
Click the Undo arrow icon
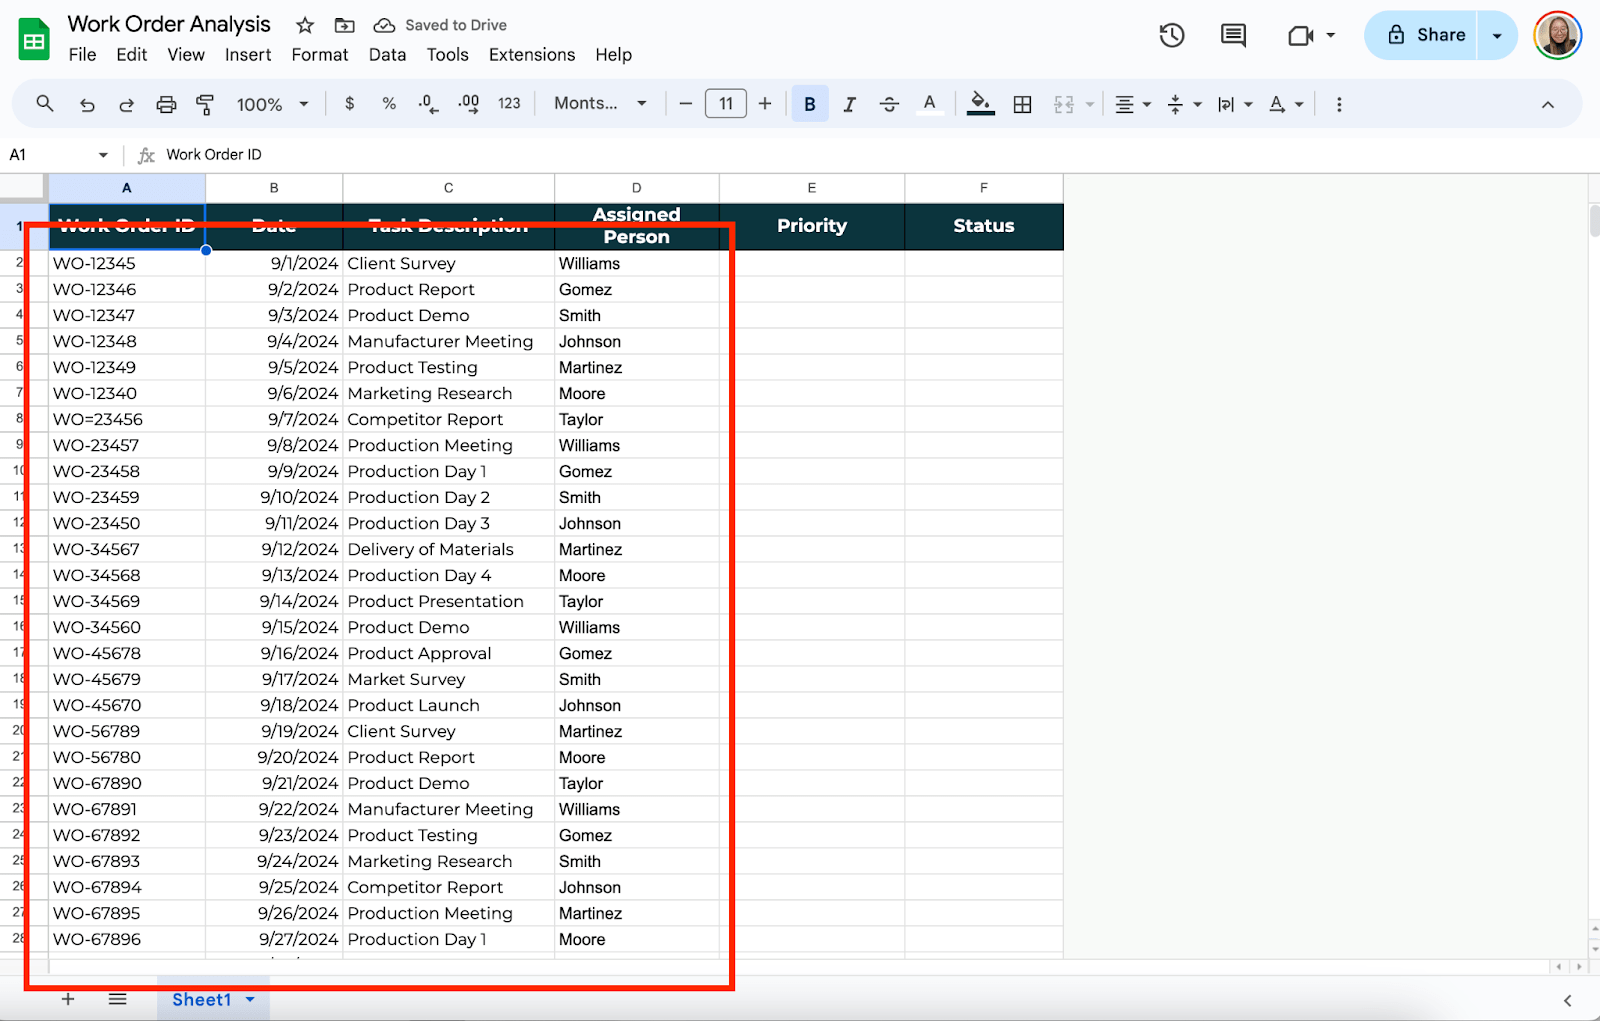pos(87,104)
